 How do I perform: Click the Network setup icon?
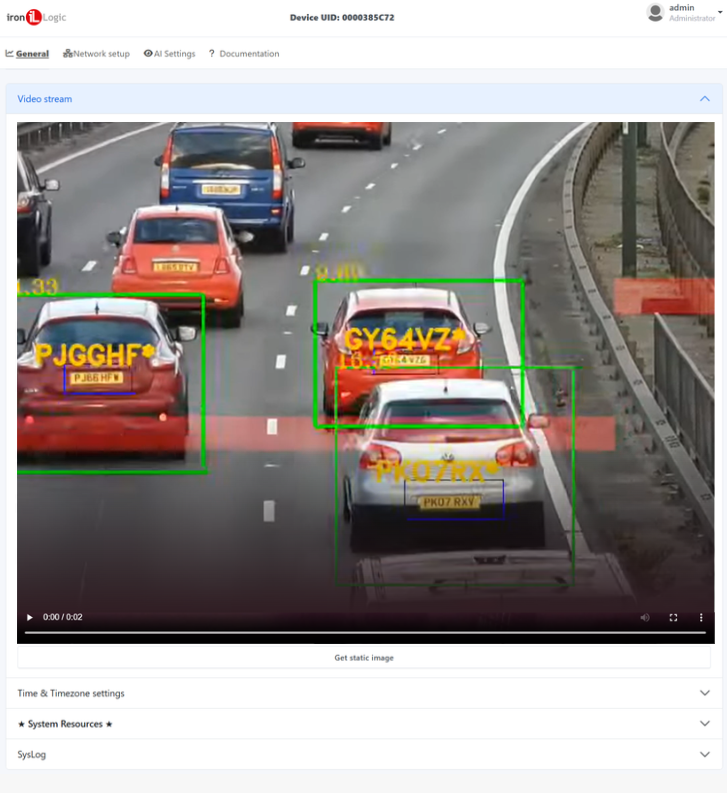[67, 54]
